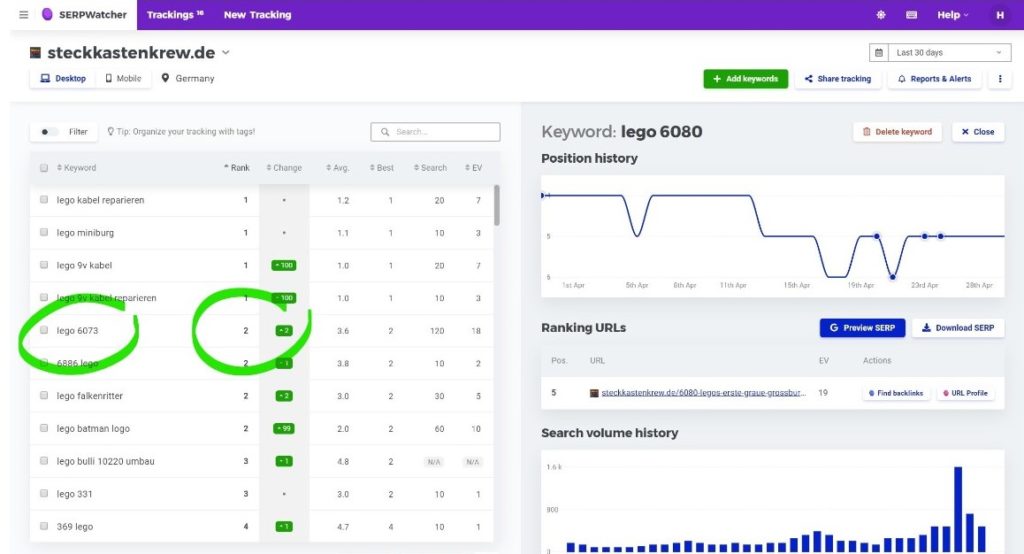Image resolution: width=1024 pixels, height=554 pixels.
Task: Click the SERPWatcher logo
Action: [x=84, y=14]
